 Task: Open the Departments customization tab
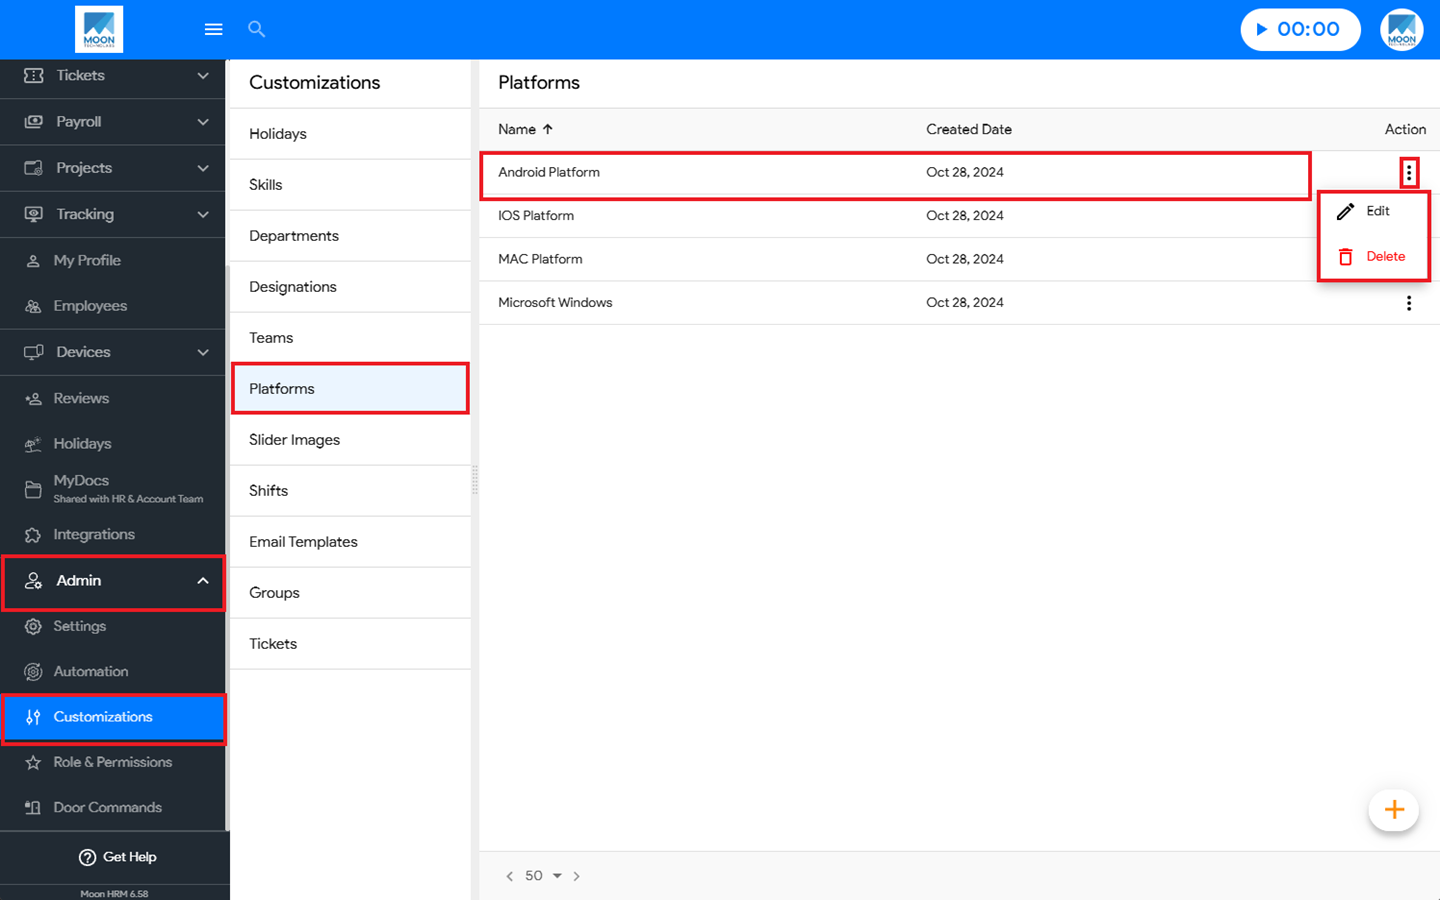coord(350,236)
